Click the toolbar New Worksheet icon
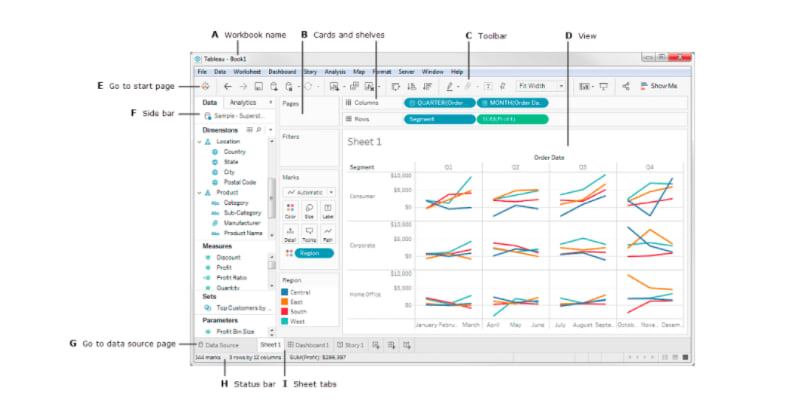Screen dimensions: 785x400 334,86
